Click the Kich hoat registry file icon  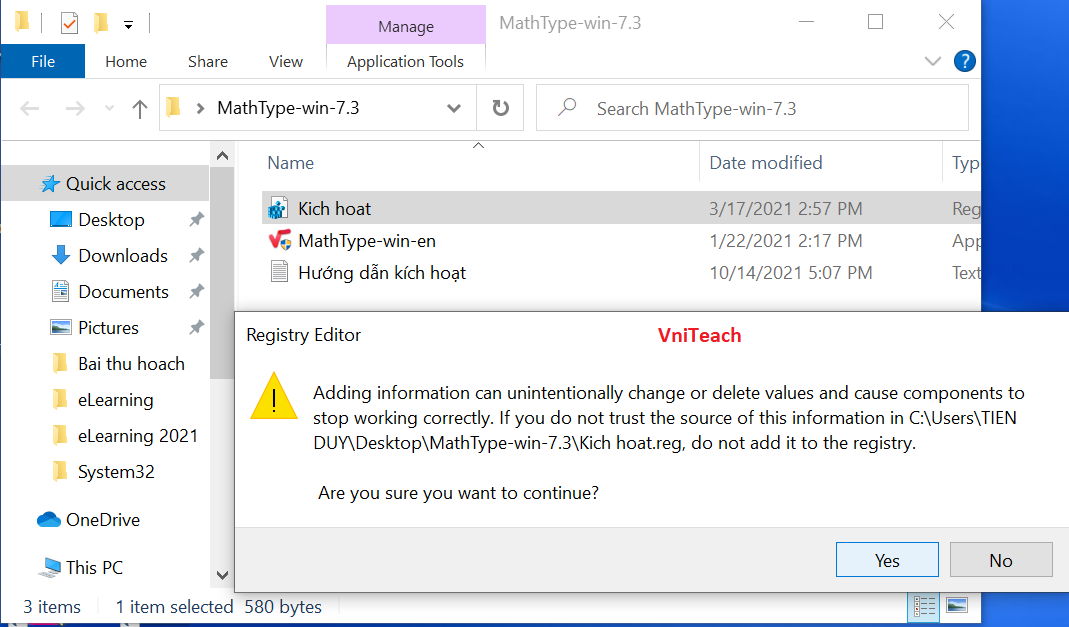click(x=277, y=208)
